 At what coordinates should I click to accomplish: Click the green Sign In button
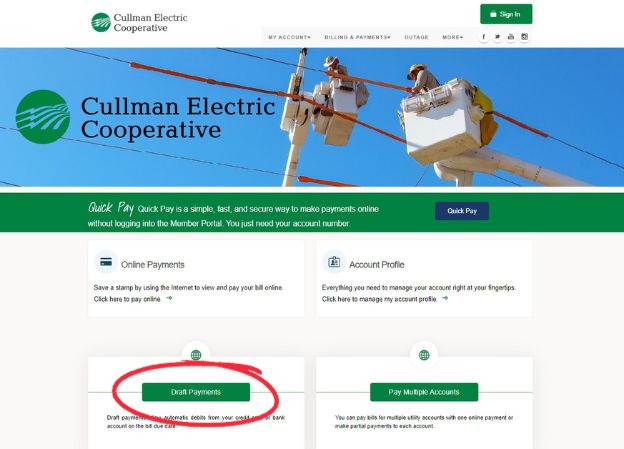coord(506,14)
